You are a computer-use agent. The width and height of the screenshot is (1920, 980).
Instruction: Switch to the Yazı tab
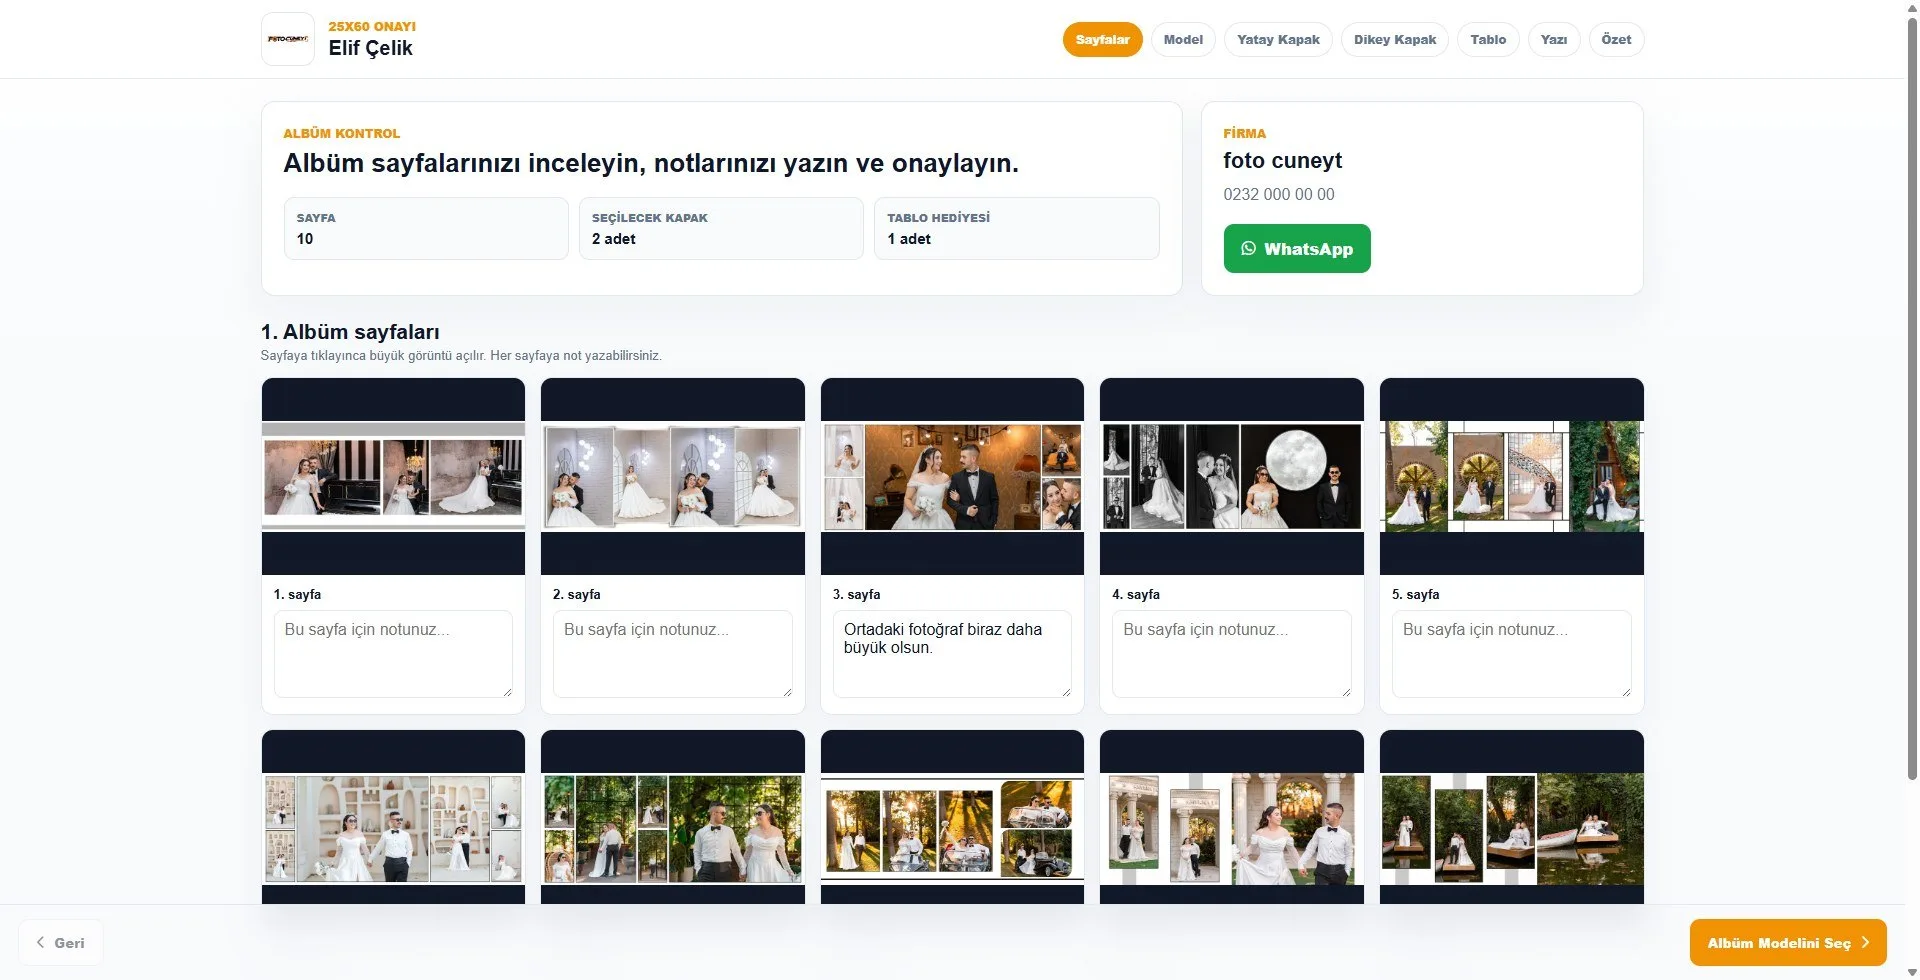click(x=1554, y=40)
